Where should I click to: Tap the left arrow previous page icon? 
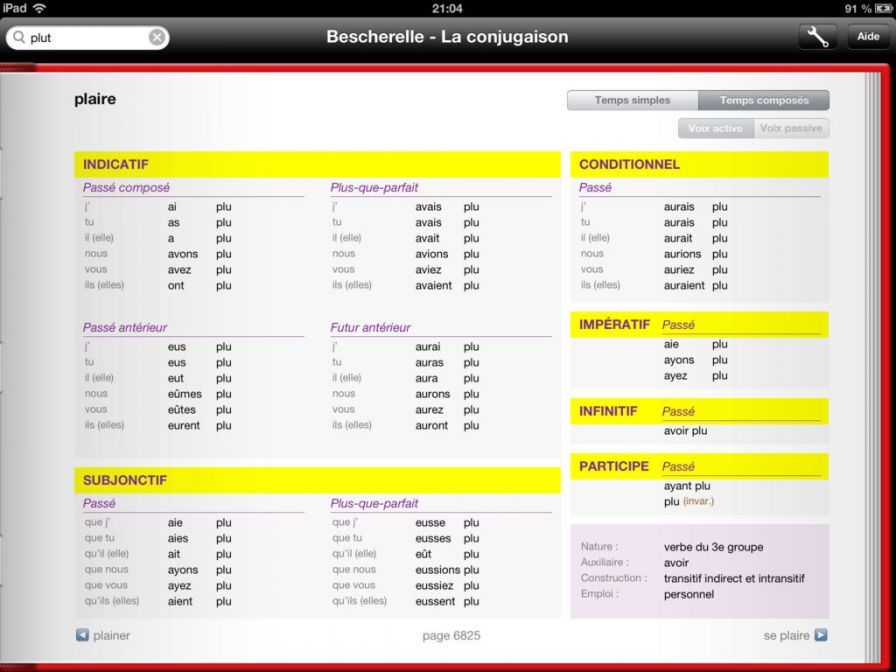83,635
